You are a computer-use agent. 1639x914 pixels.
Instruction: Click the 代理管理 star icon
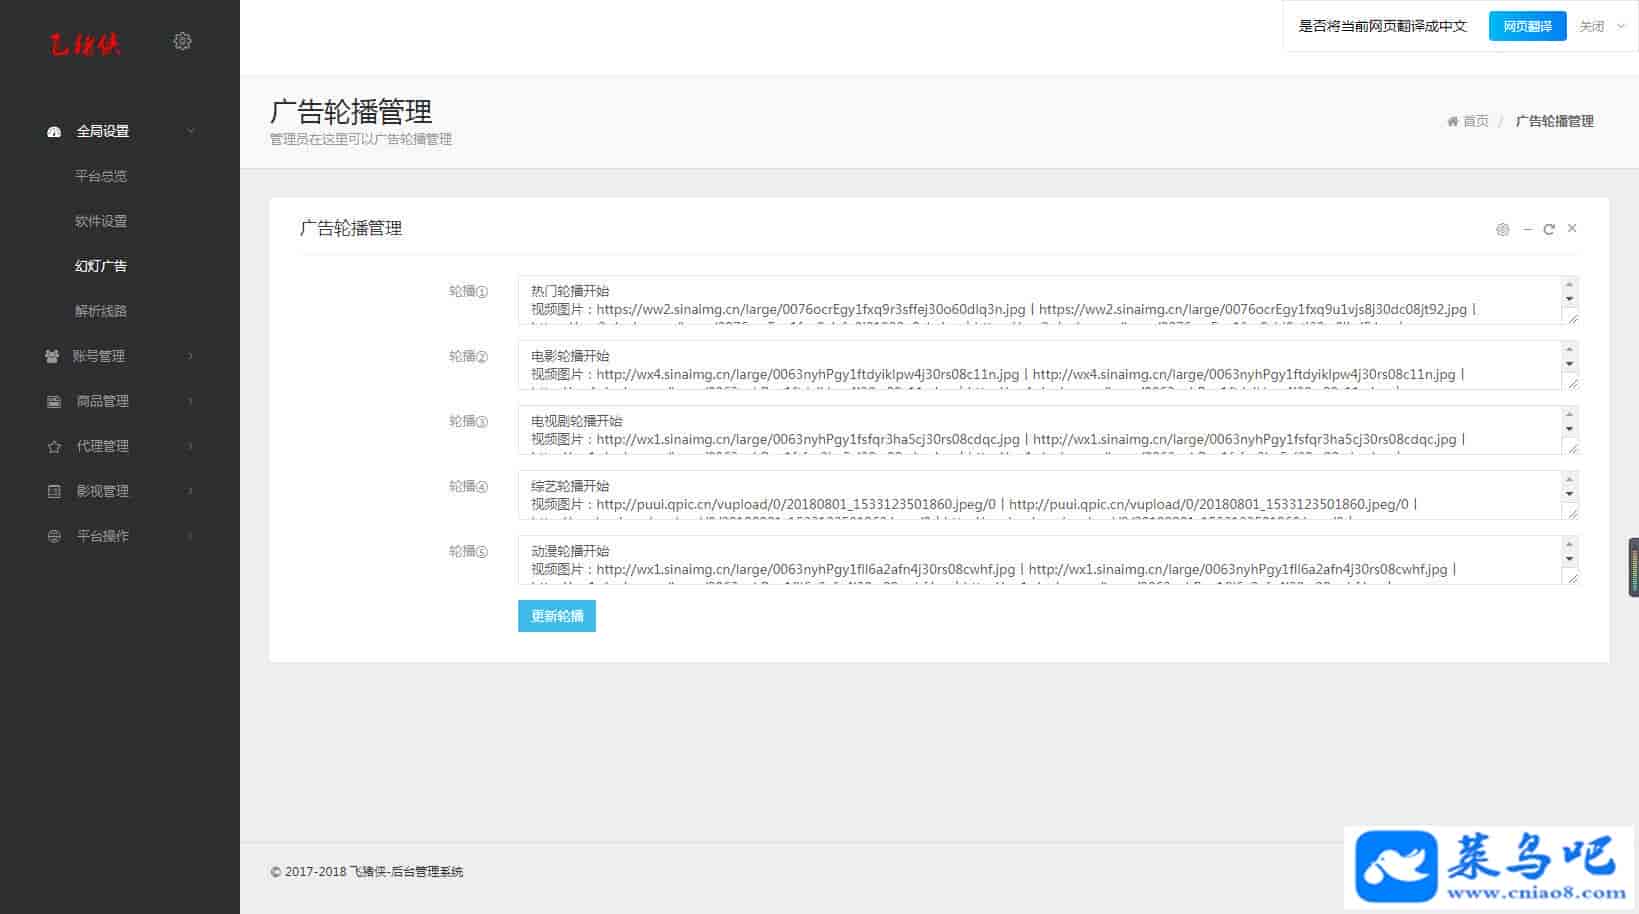(54, 447)
